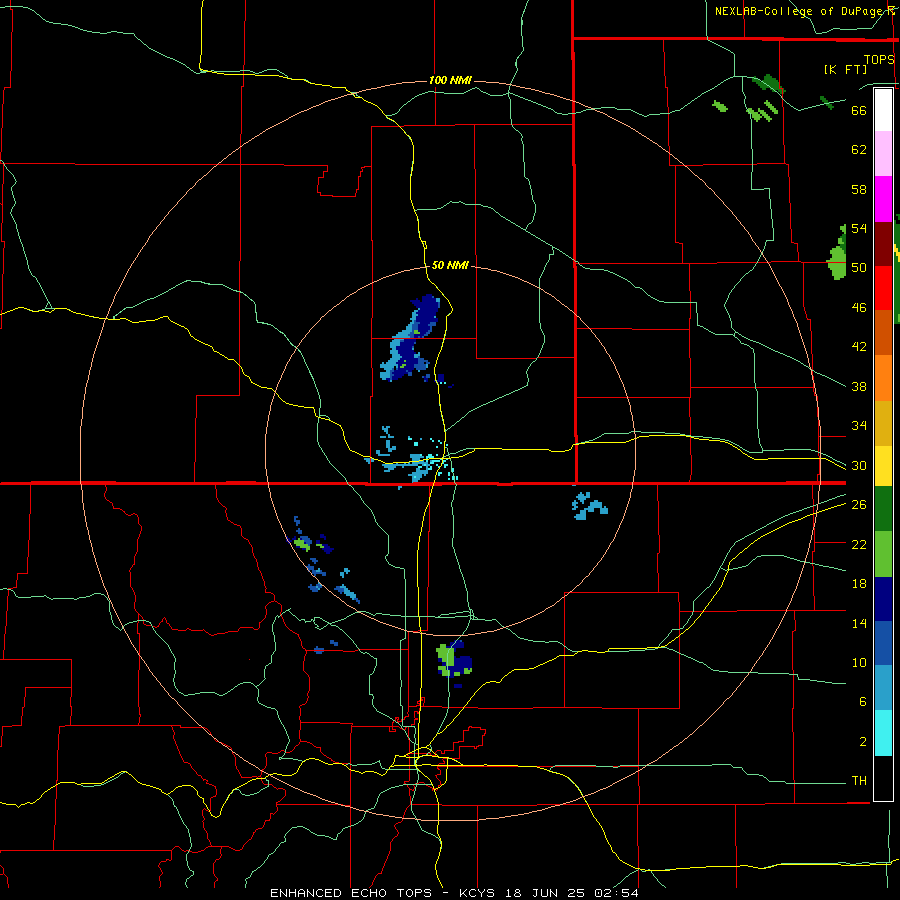The image size is (900, 900).
Task: Click the white swatch in the tops legend
Action: click(x=883, y=110)
